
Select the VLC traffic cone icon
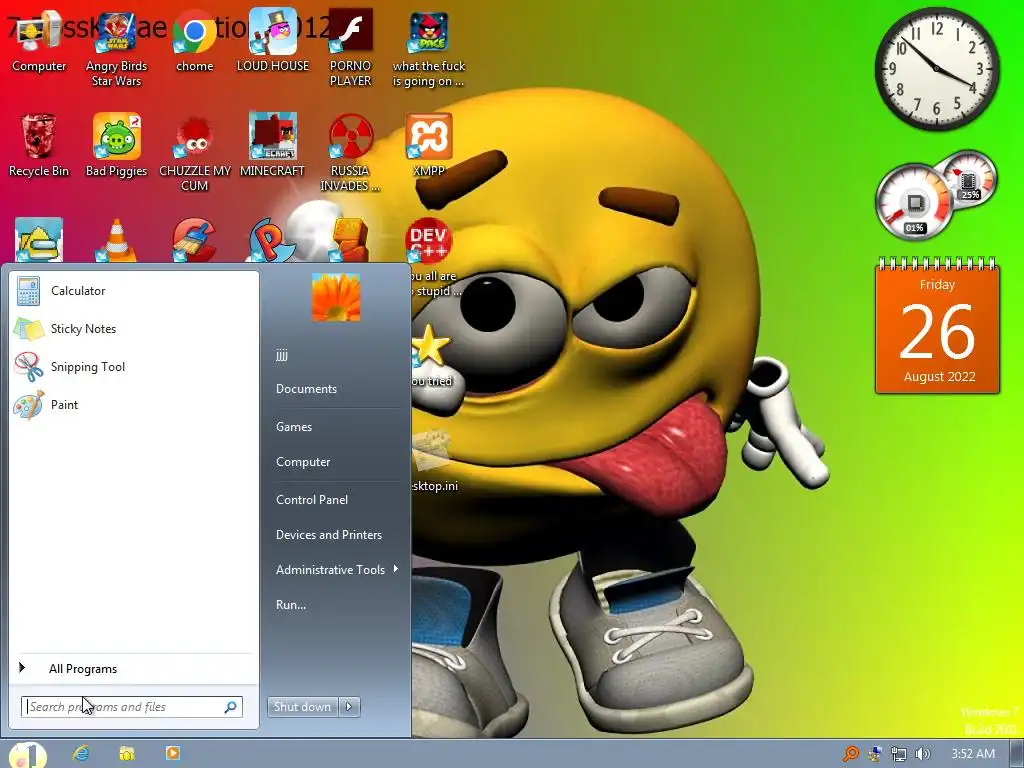pos(116,240)
